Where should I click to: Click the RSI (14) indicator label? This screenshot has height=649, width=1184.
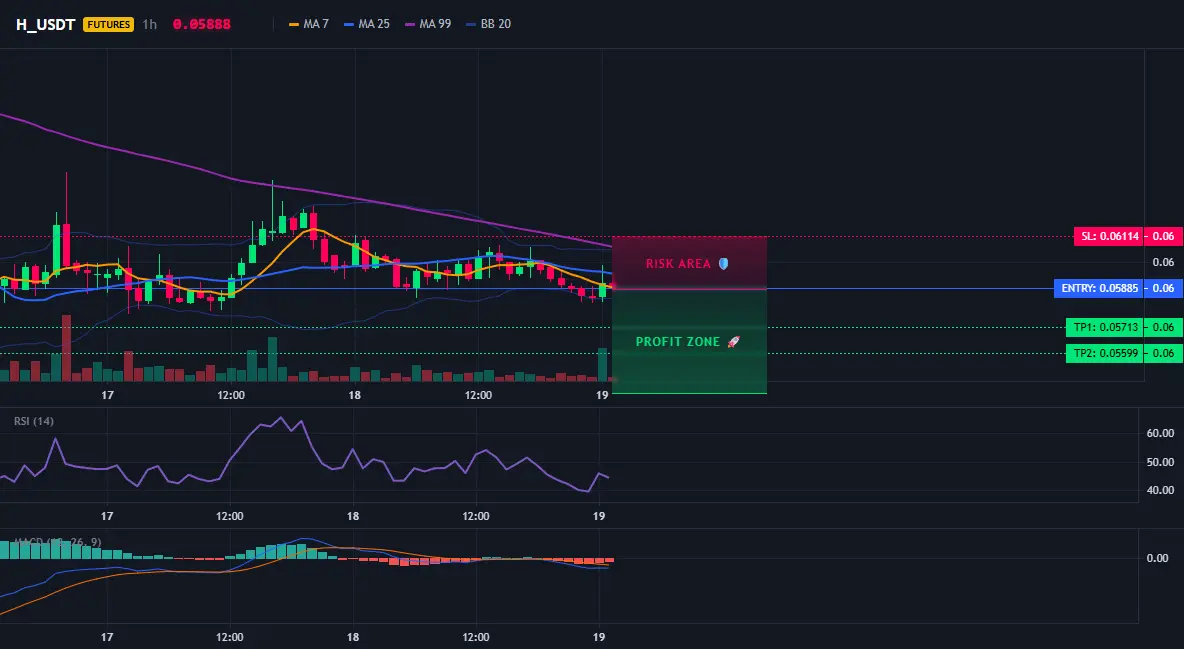(34, 421)
